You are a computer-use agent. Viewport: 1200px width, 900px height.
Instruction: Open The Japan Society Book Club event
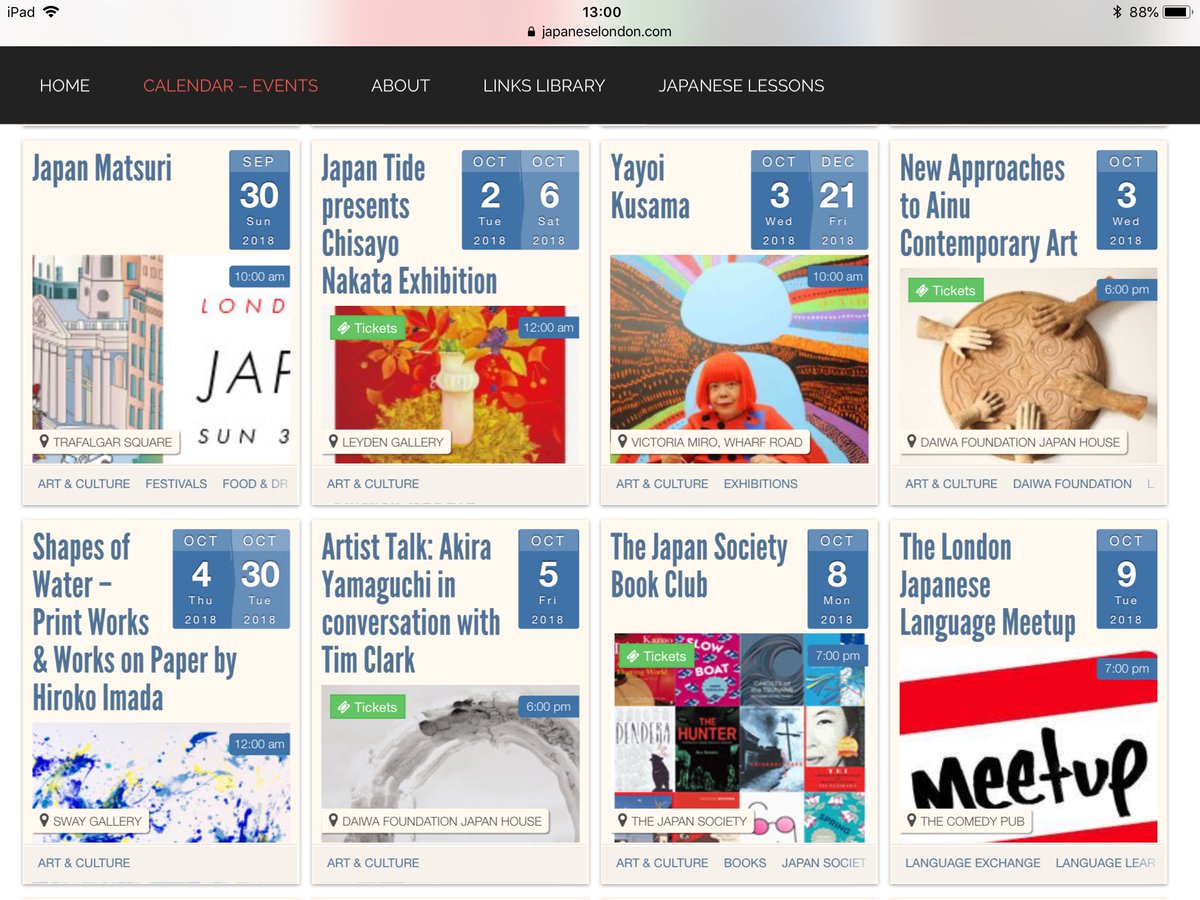(x=699, y=566)
